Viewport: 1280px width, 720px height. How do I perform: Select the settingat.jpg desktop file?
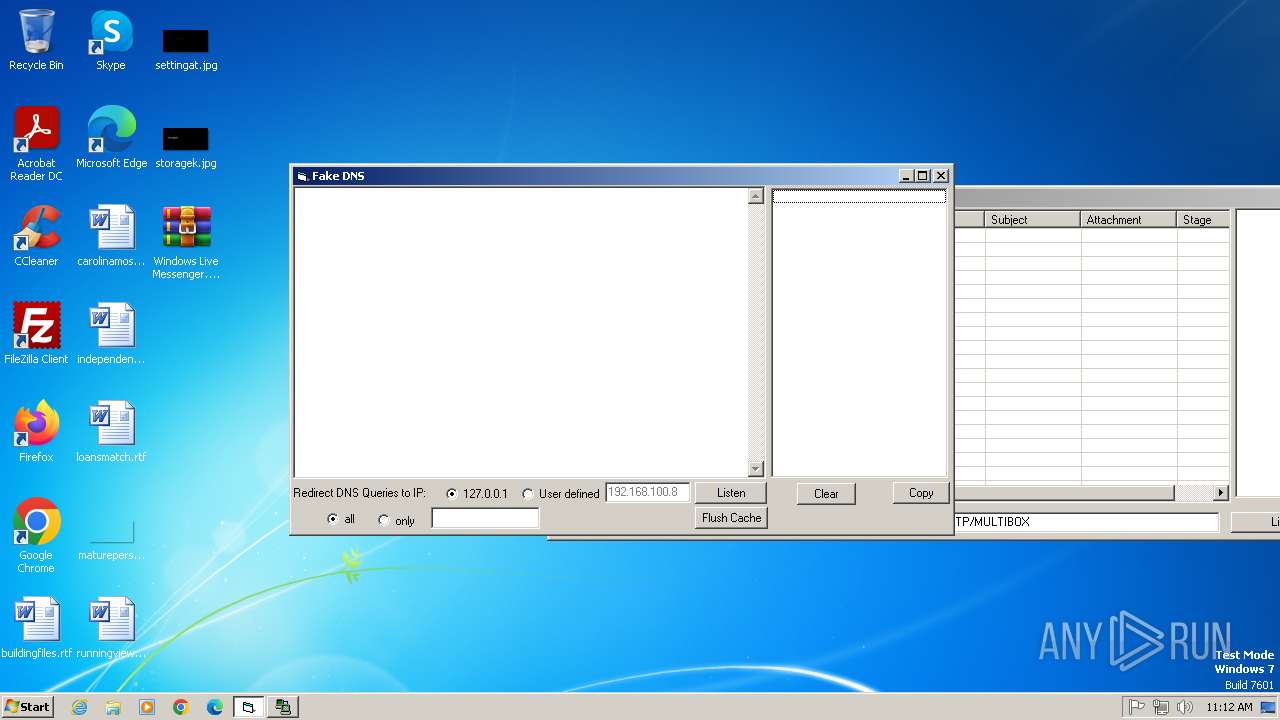pyautogui.click(x=186, y=48)
